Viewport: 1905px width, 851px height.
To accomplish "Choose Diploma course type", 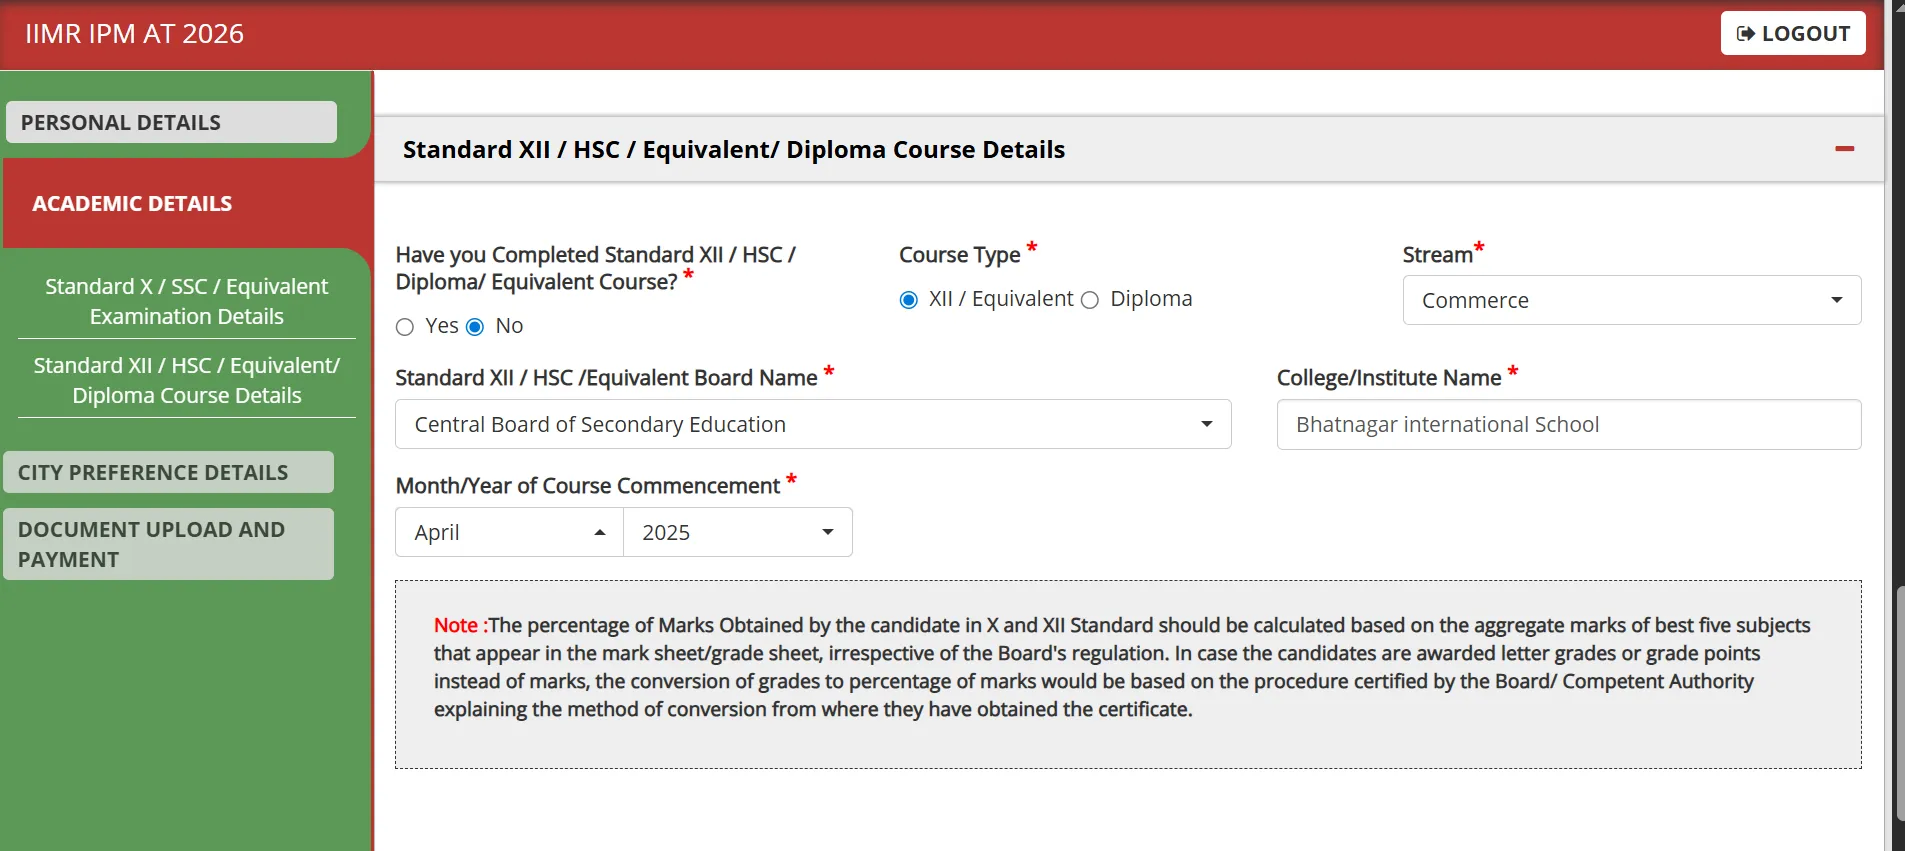I will [1090, 300].
